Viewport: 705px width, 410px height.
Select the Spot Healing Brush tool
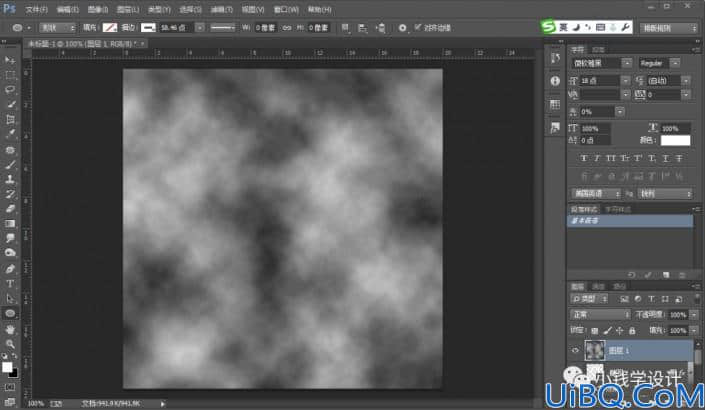pos(10,150)
